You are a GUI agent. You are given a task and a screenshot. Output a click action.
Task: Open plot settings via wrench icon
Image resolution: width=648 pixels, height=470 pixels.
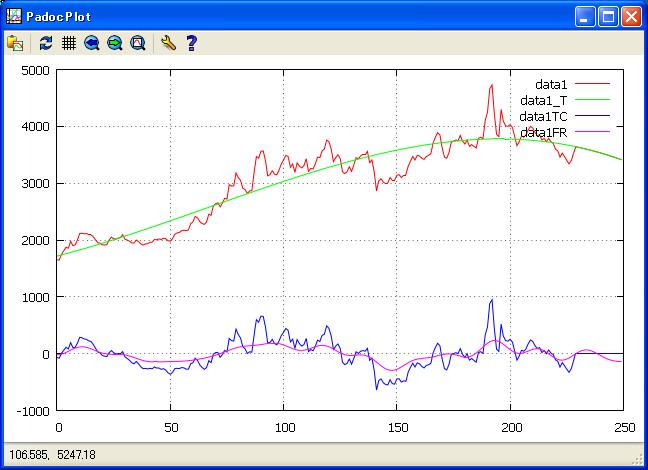coord(168,43)
